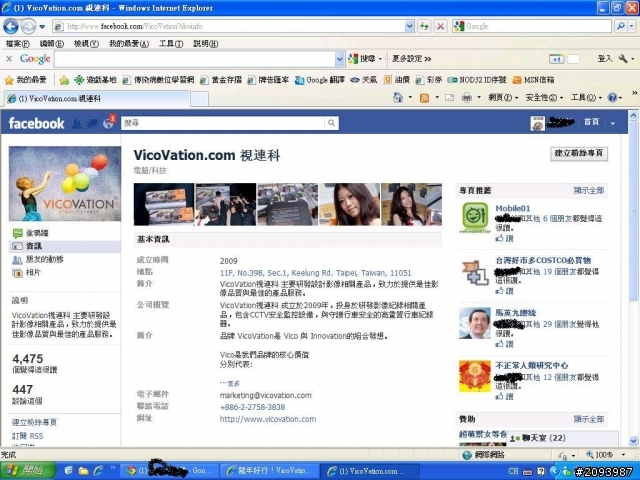Open Facebook account dropdown arrow
Image resolution: width=640 pixels, height=480 pixels.
click(613, 123)
